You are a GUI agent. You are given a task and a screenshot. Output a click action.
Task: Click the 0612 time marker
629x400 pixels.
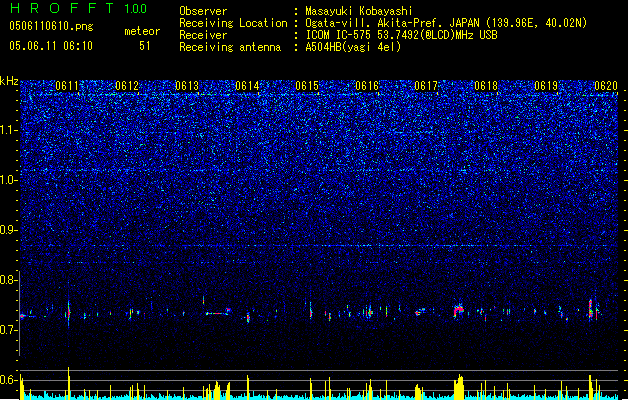click(127, 86)
